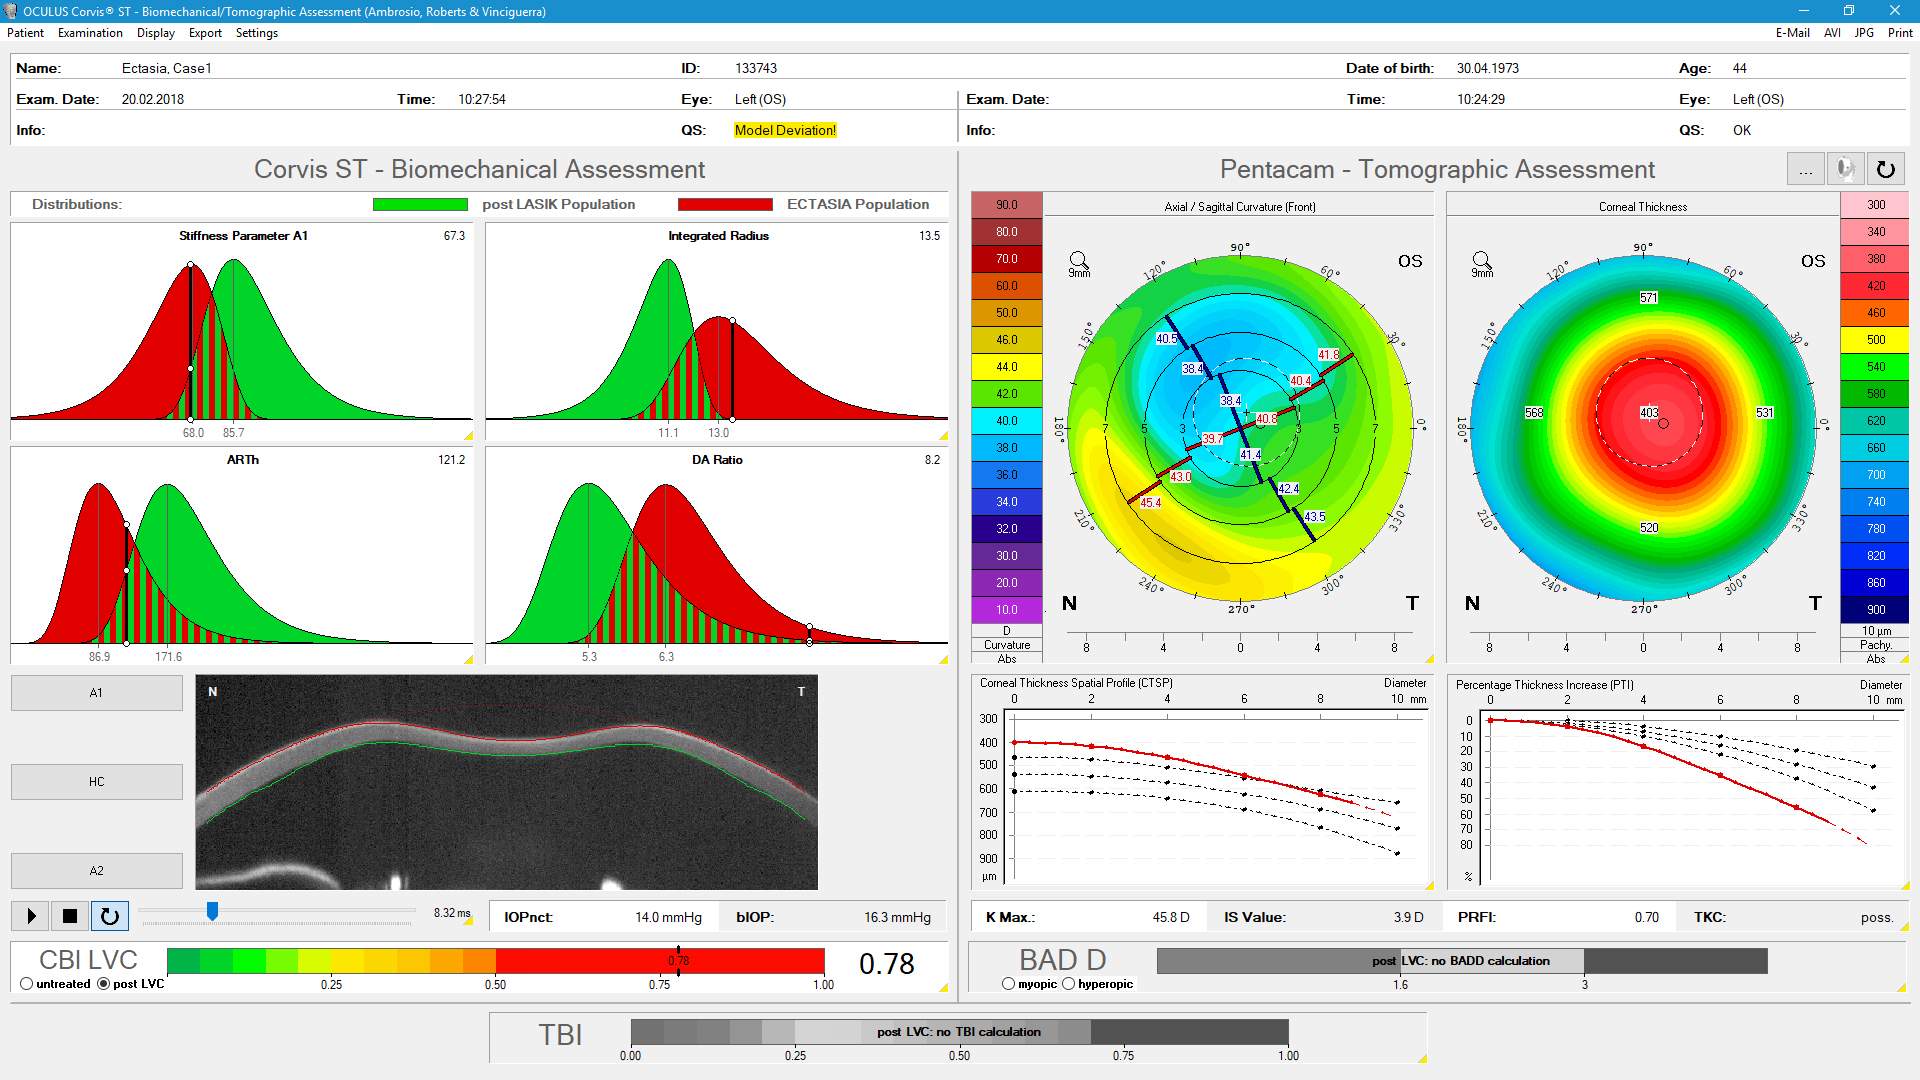Expand TBI panel corner triangle
1920x1080 pixels.
tap(1422, 1058)
